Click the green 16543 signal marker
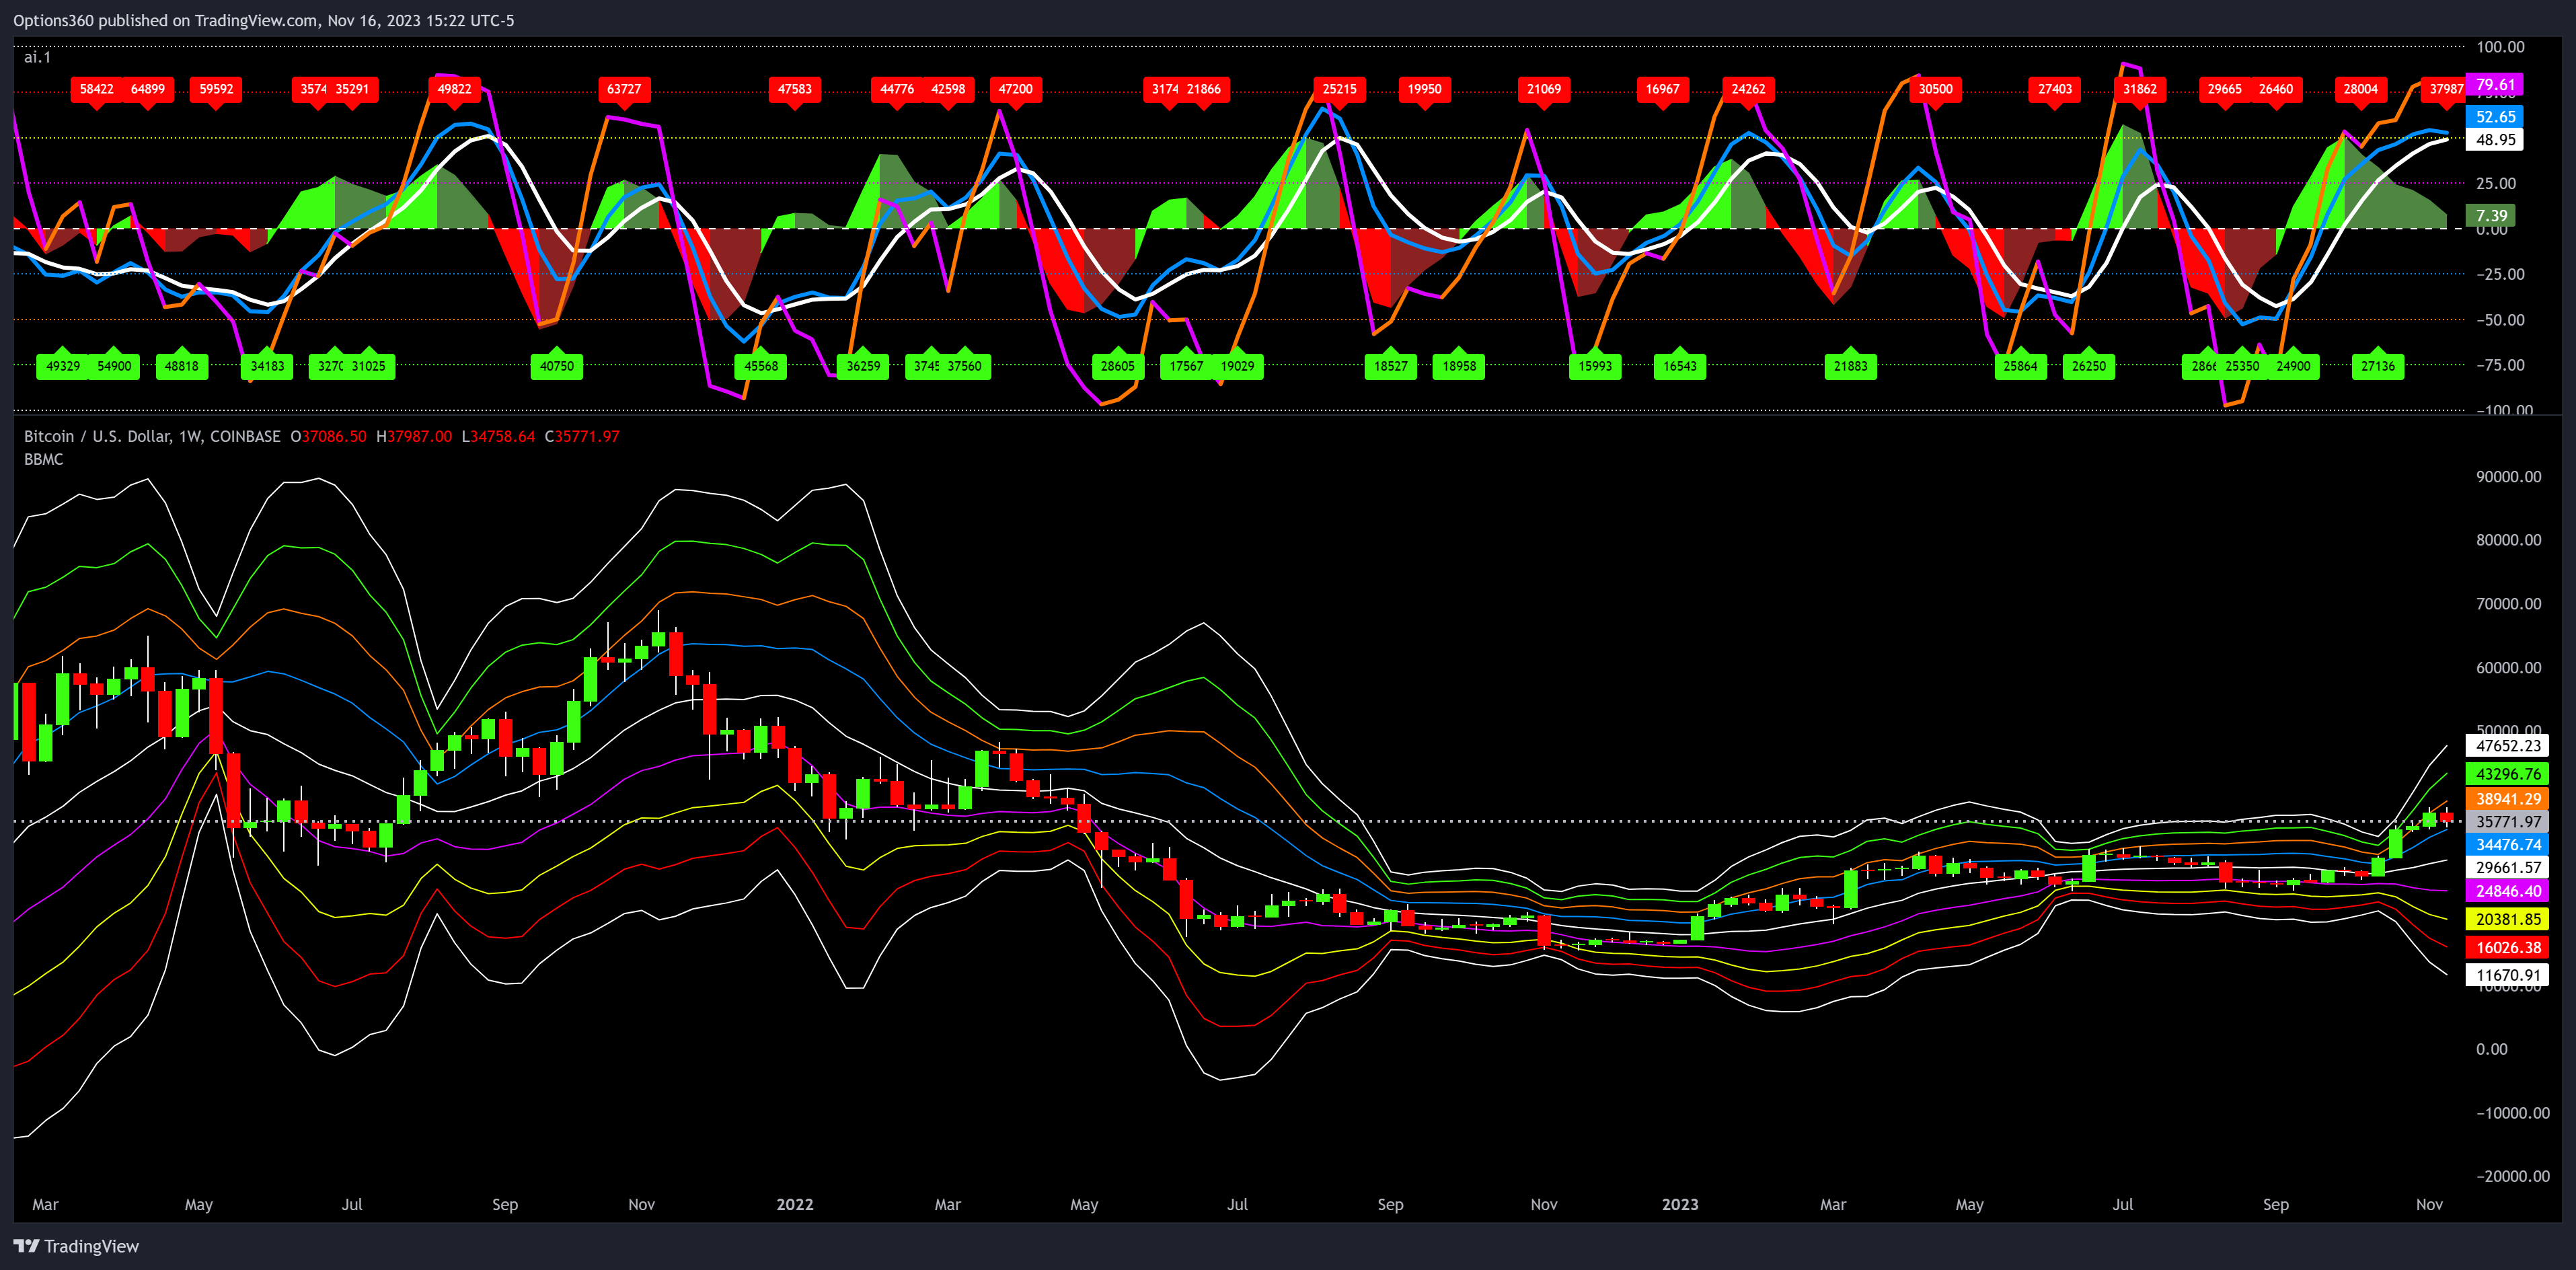2576x1270 pixels. pos(1680,366)
